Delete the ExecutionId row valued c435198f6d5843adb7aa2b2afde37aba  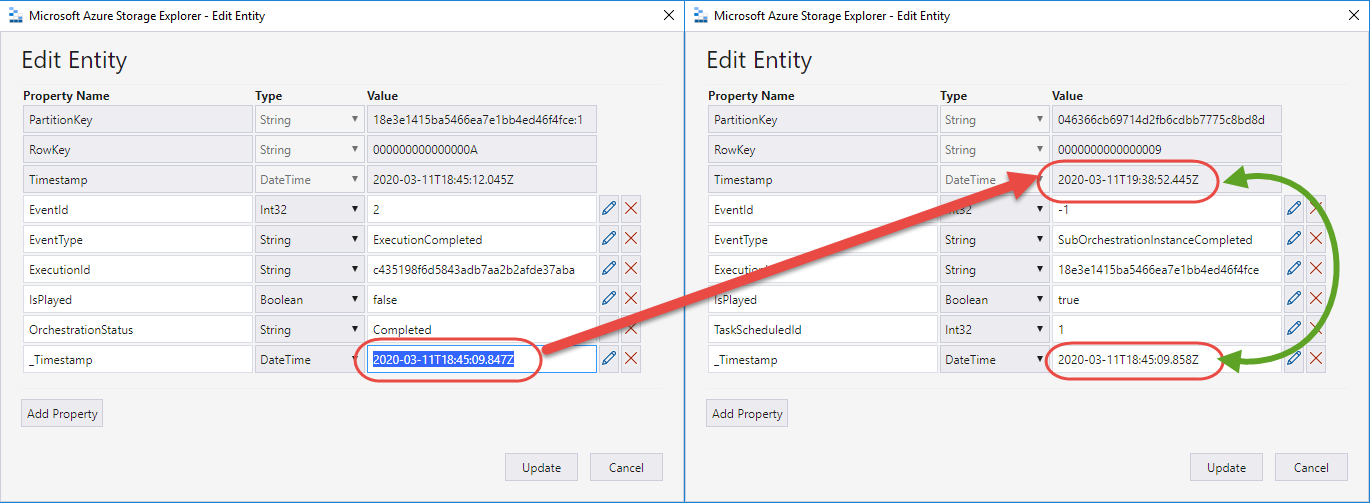pos(631,269)
